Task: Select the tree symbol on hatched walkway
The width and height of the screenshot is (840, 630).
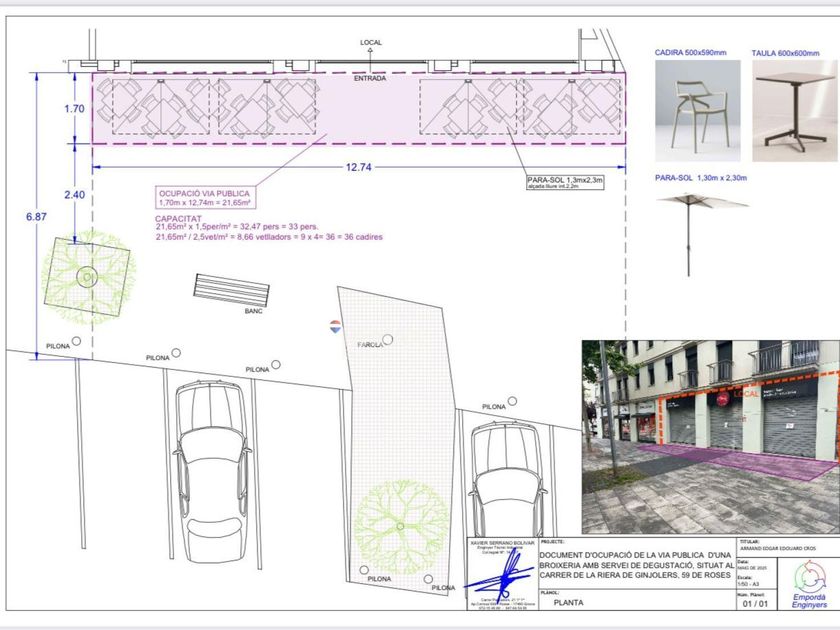Action: 401,527
